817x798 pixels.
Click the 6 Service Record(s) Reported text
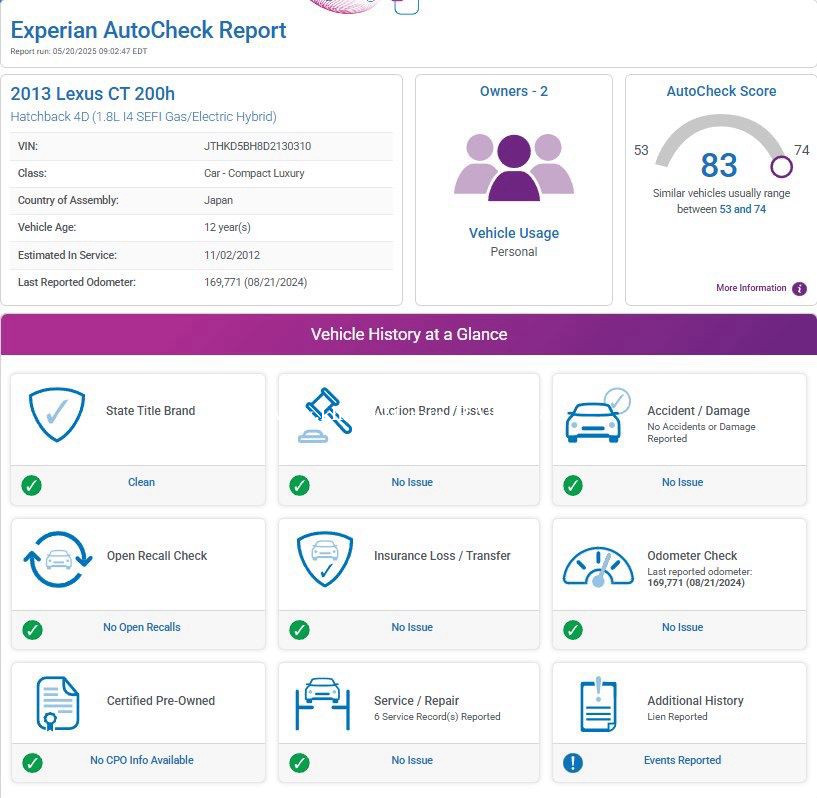click(437, 717)
